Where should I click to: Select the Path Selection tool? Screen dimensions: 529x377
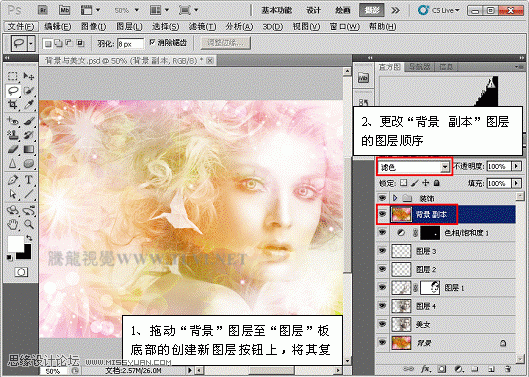(x=12, y=194)
